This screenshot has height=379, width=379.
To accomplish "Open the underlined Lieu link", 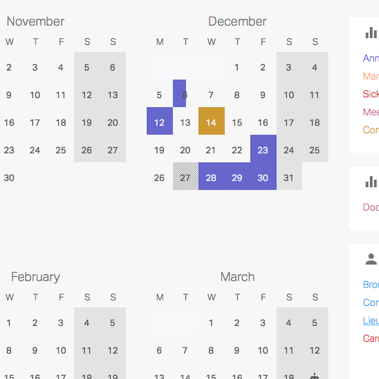I will 371,320.
